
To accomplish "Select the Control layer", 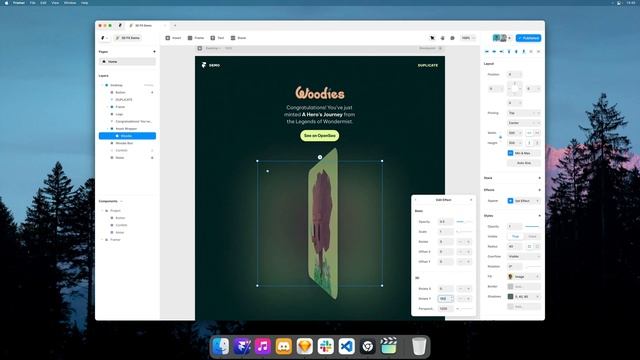I will 127,151.
